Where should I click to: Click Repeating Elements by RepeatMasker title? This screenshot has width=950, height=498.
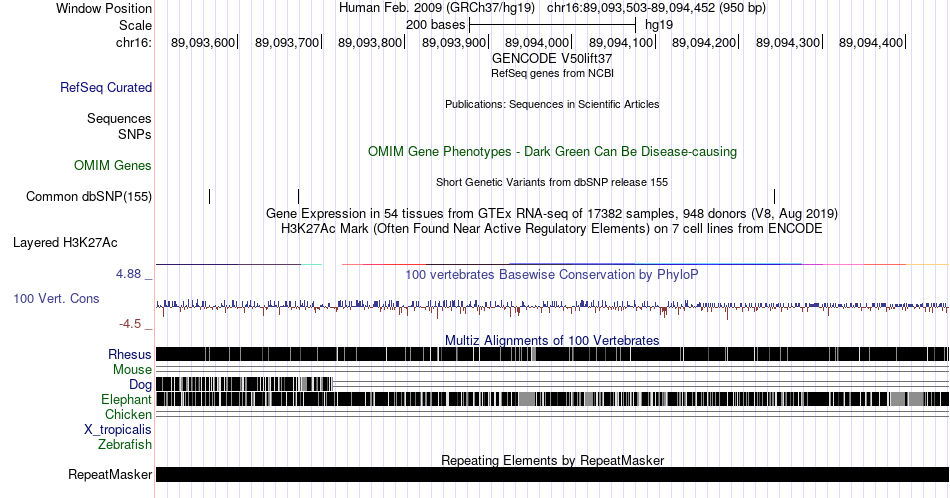point(553,460)
